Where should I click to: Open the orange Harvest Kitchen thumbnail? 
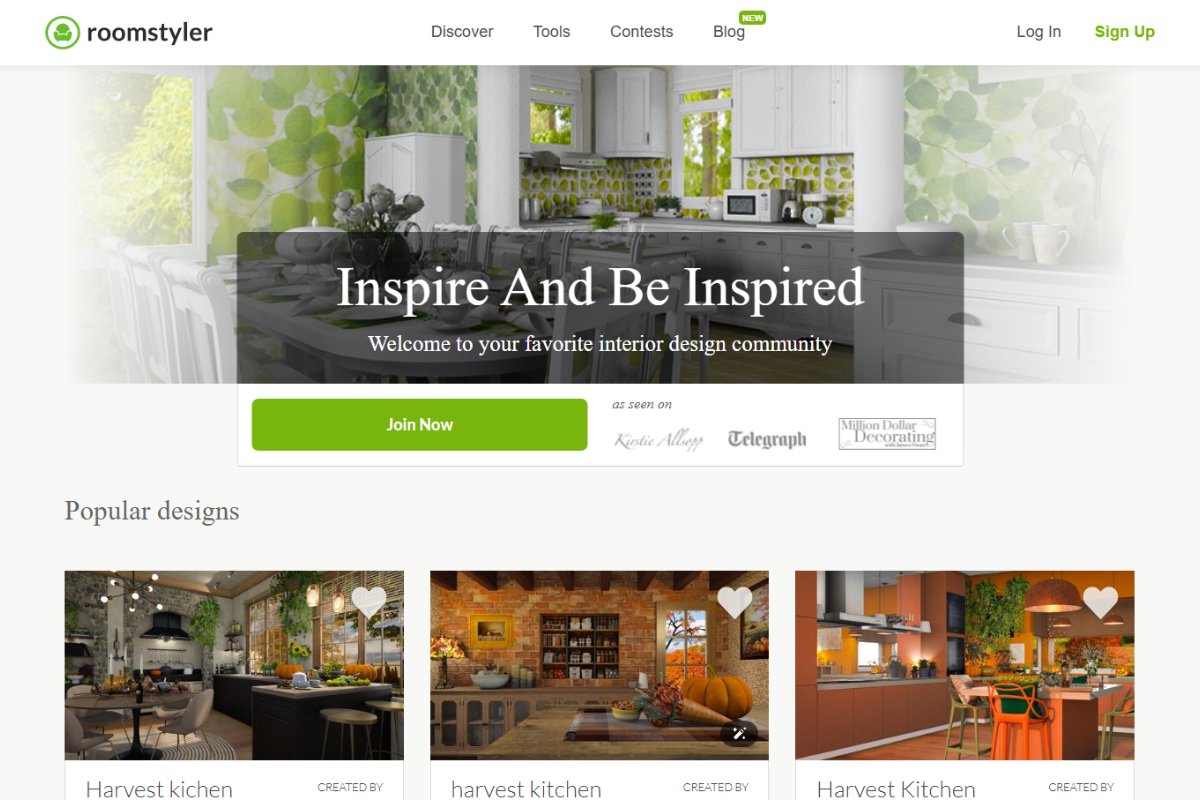click(x=964, y=665)
